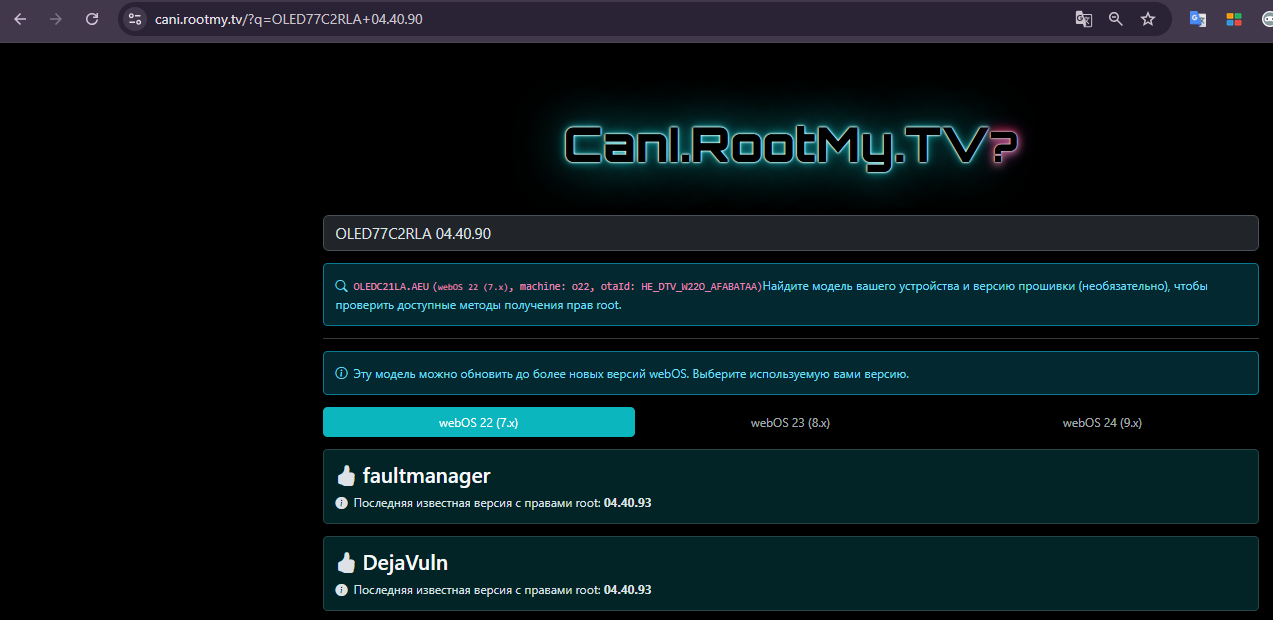Click info icon in the webOS update notice

(x=341, y=374)
